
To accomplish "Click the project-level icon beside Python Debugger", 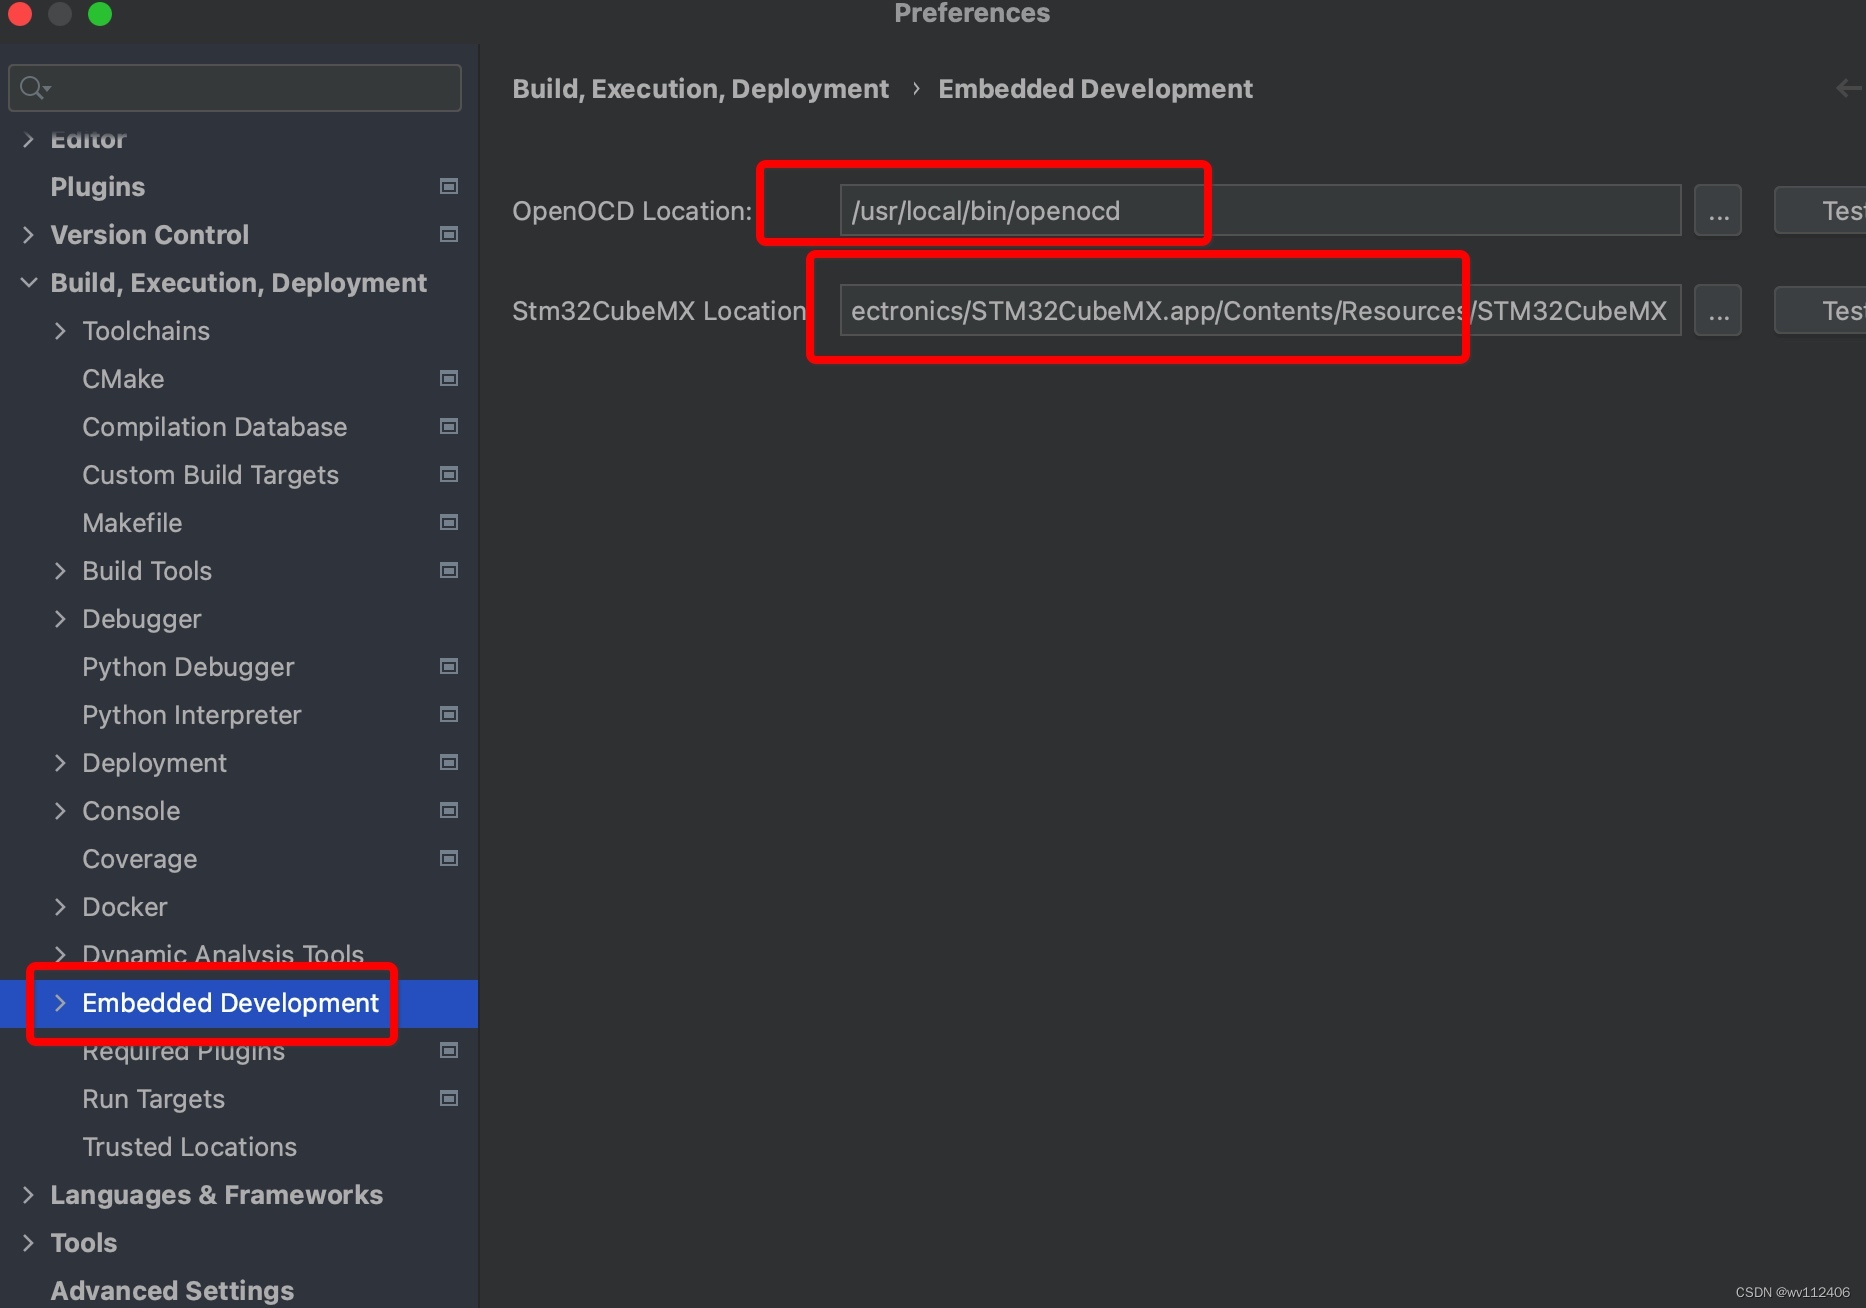I will tap(449, 666).
